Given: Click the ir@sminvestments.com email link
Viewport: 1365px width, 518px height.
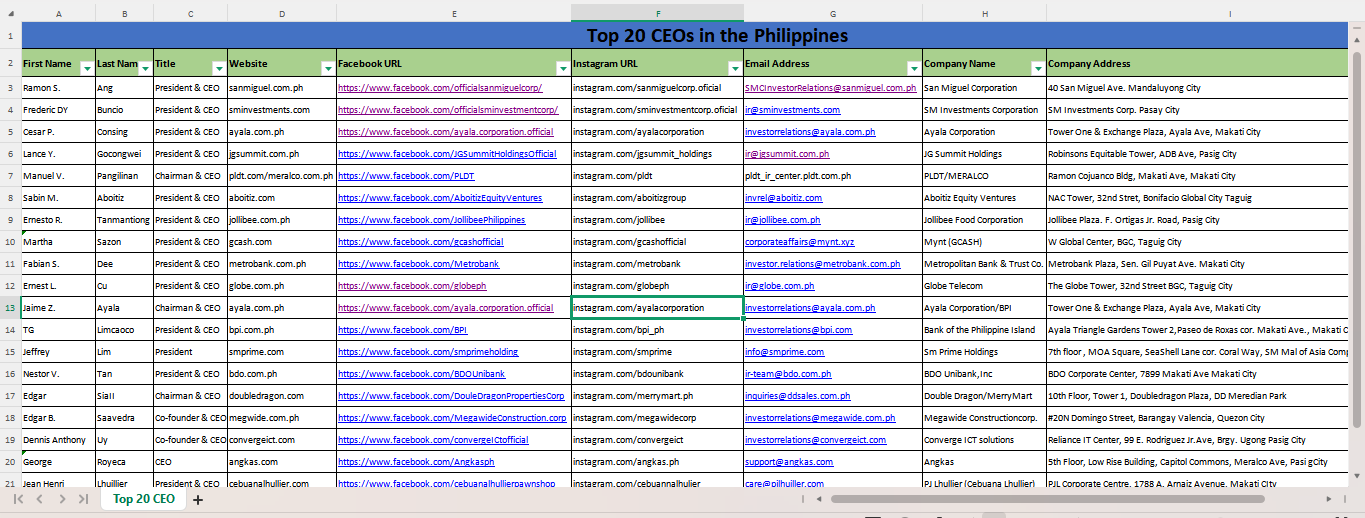Looking at the screenshot, I should [x=793, y=110].
